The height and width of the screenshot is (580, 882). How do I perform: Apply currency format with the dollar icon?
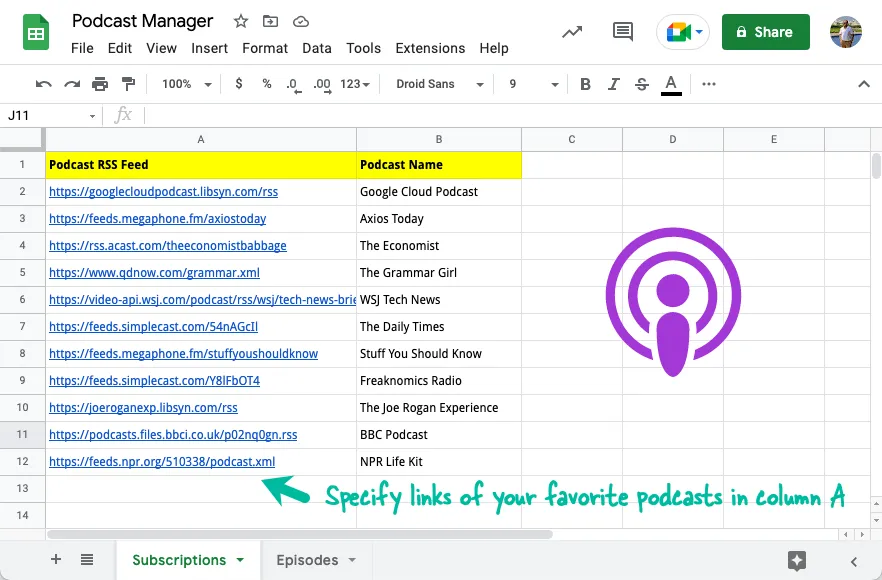pos(237,84)
